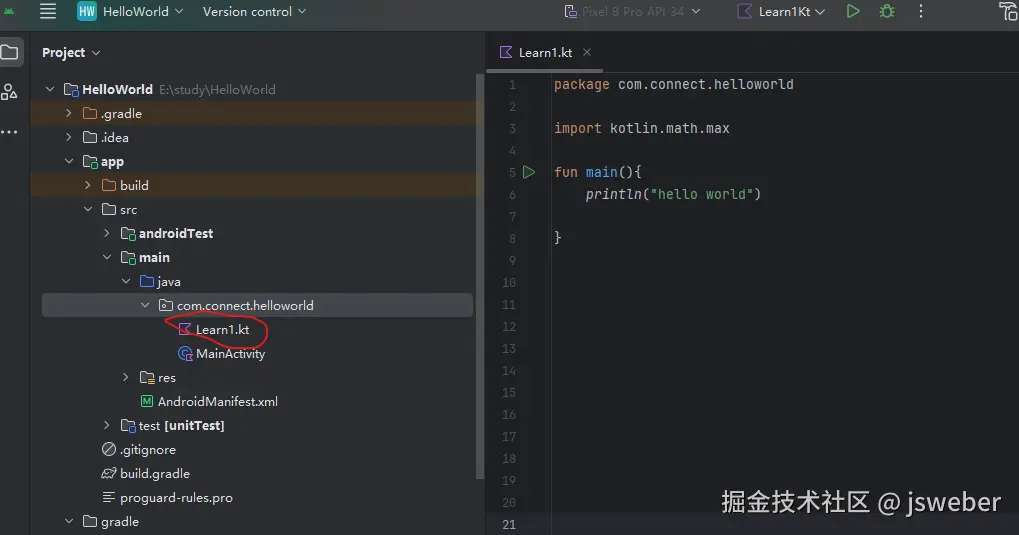Expand the .gradle folder

[69, 113]
